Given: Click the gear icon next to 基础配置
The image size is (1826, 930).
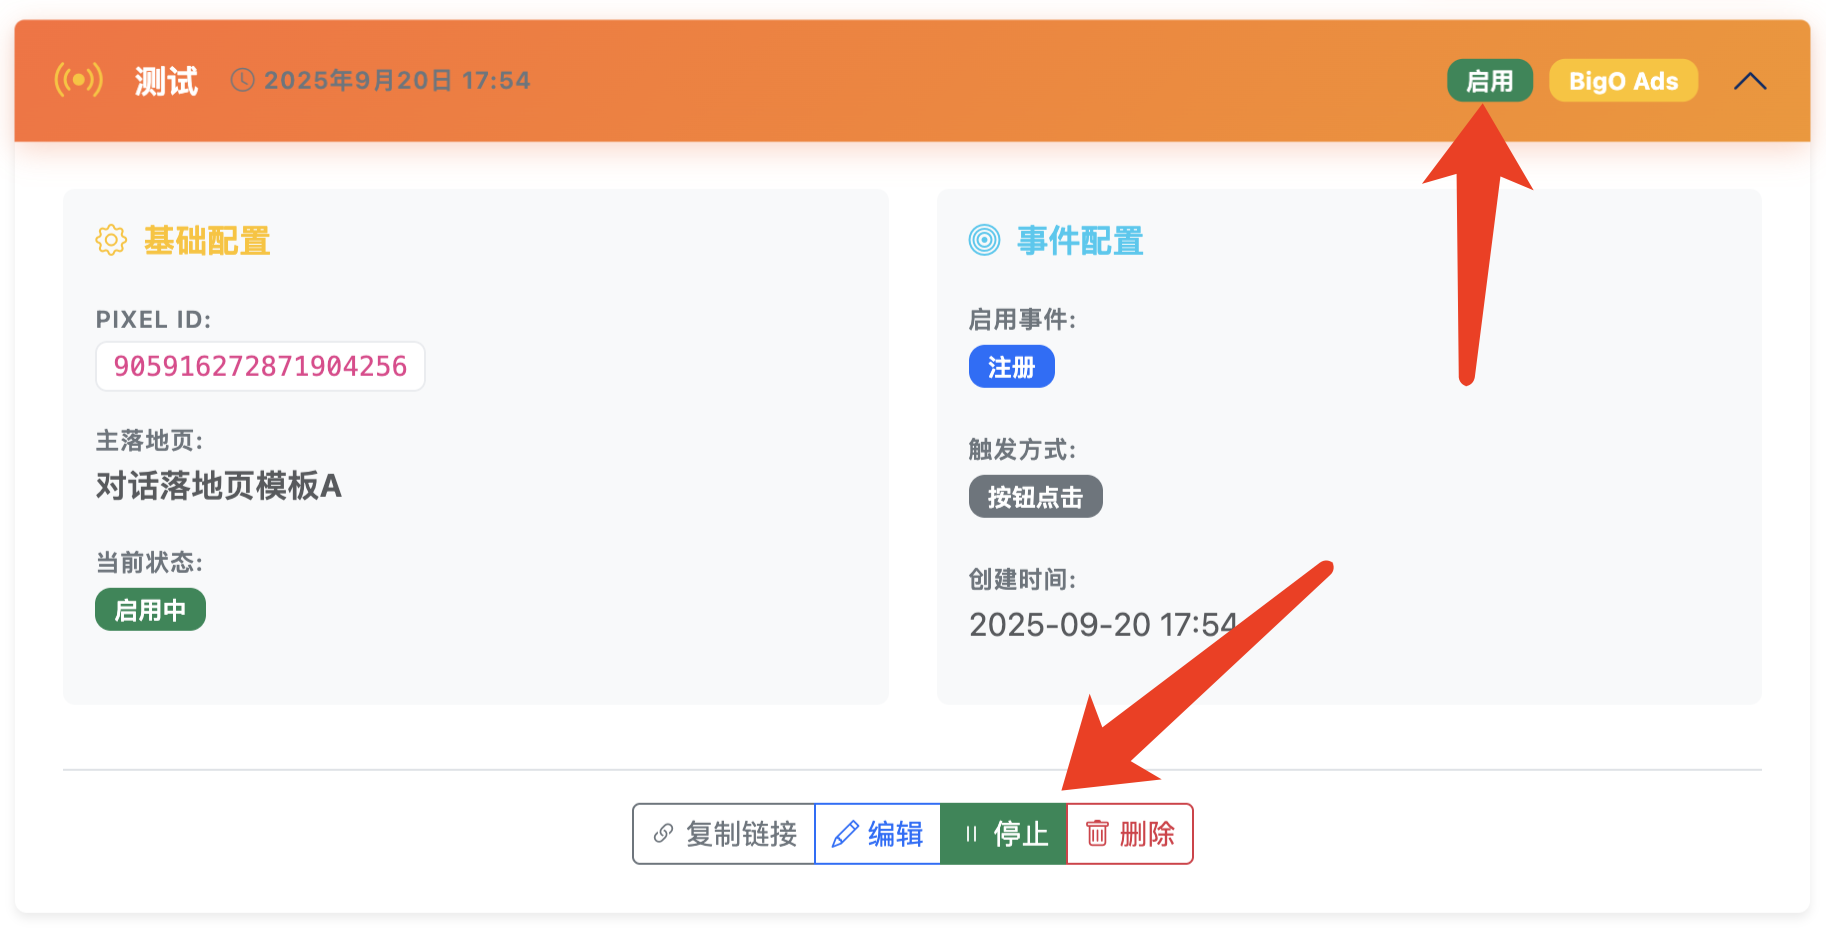Looking at the screenshot, I should tap(111, 240).
